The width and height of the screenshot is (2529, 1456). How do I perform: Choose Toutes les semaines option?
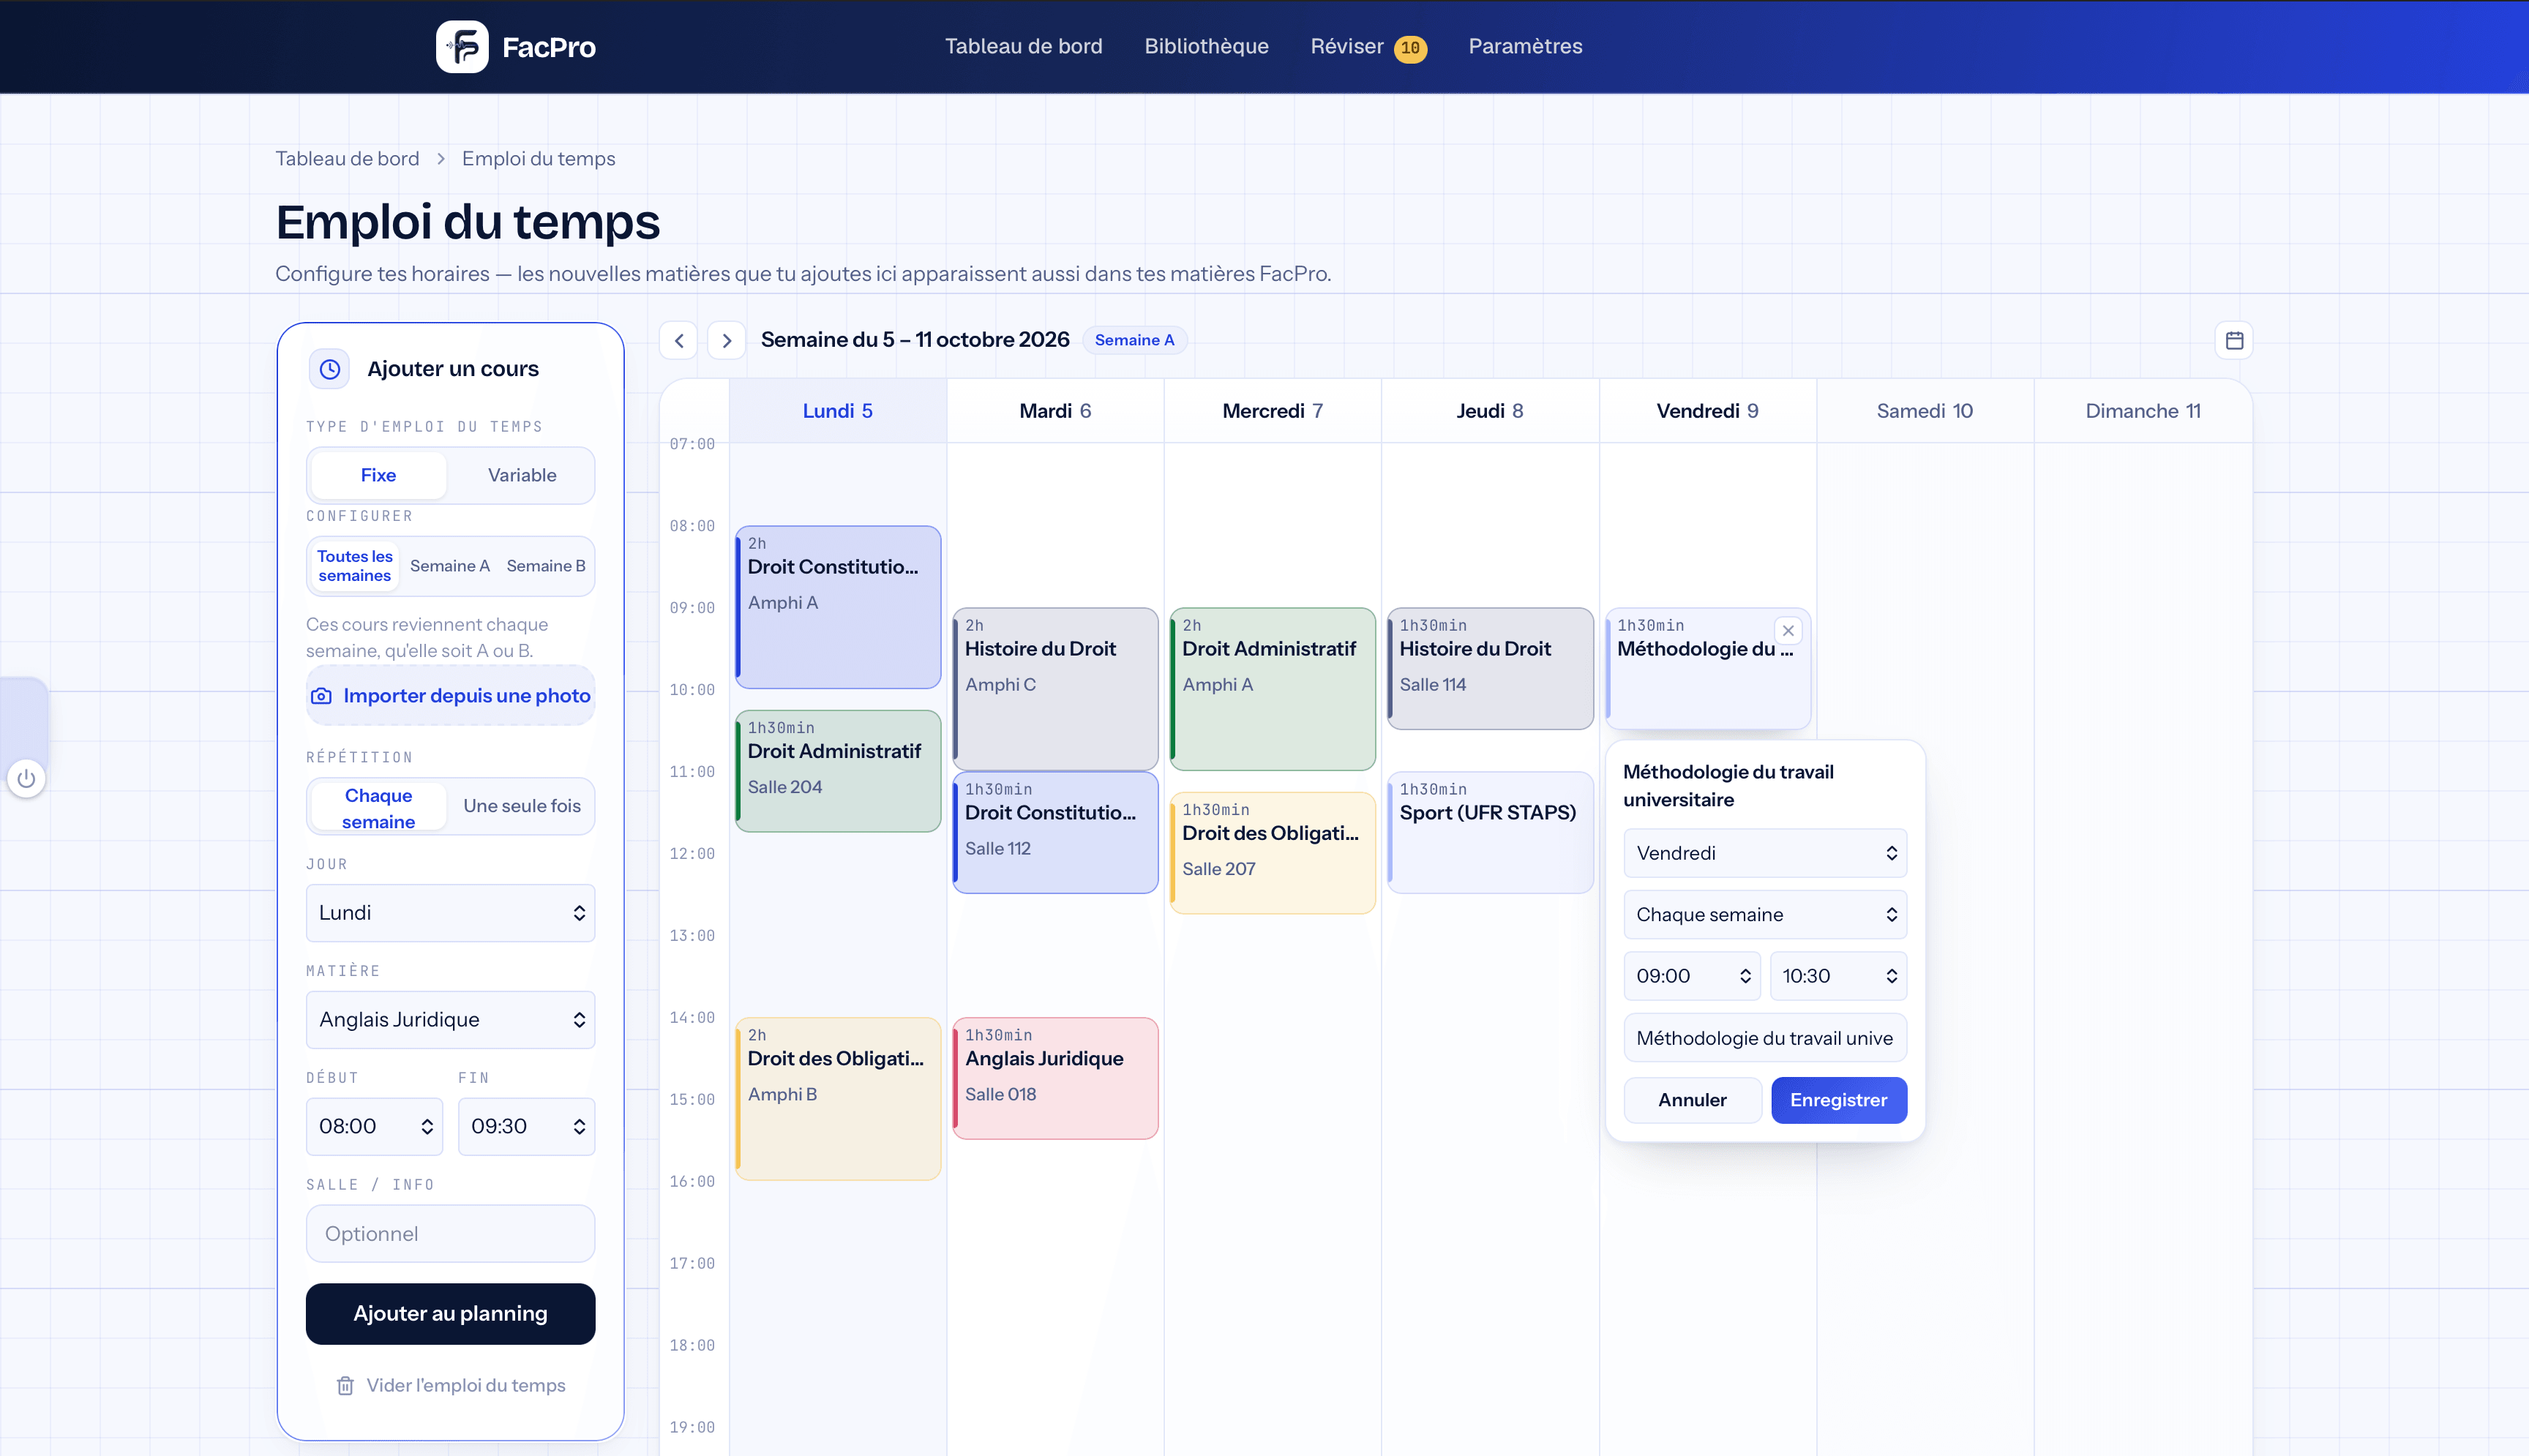pos(355,566)
